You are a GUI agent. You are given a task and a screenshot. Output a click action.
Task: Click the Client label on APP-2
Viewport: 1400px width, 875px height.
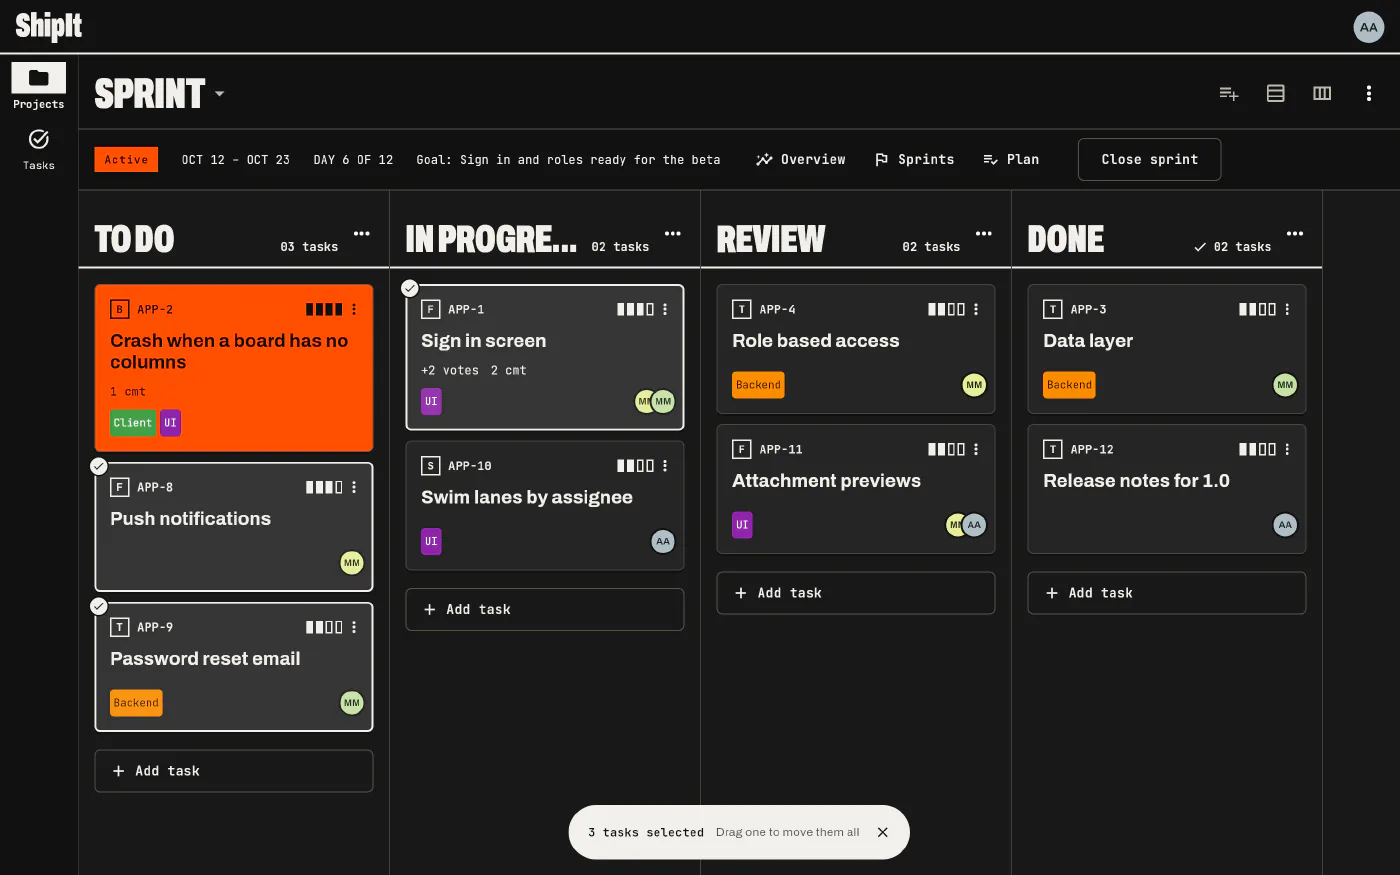tap(133, 423)
